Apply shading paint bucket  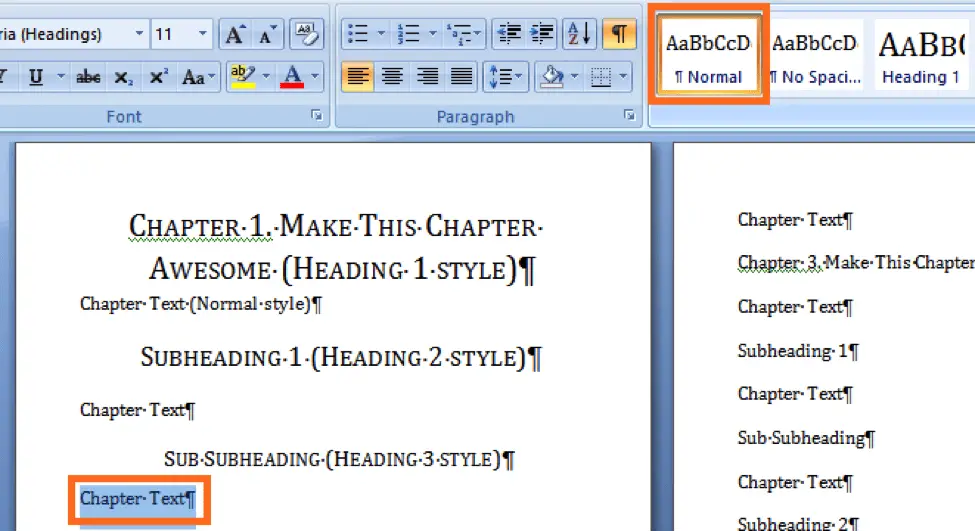pyautogui.click(x=552, y=76)
